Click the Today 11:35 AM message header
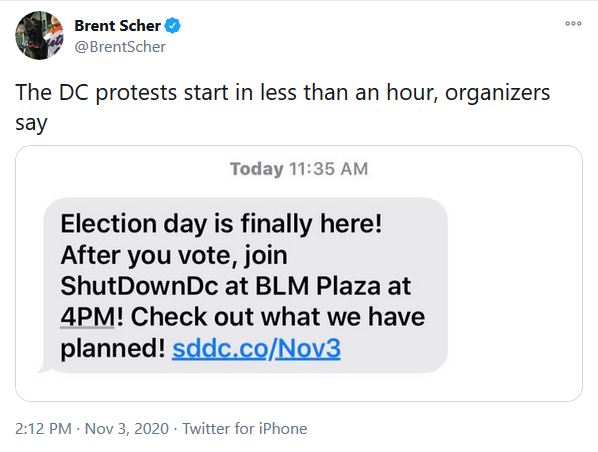Image resolution: width=598 pixels, height=452 pixels. coord(299,169)
